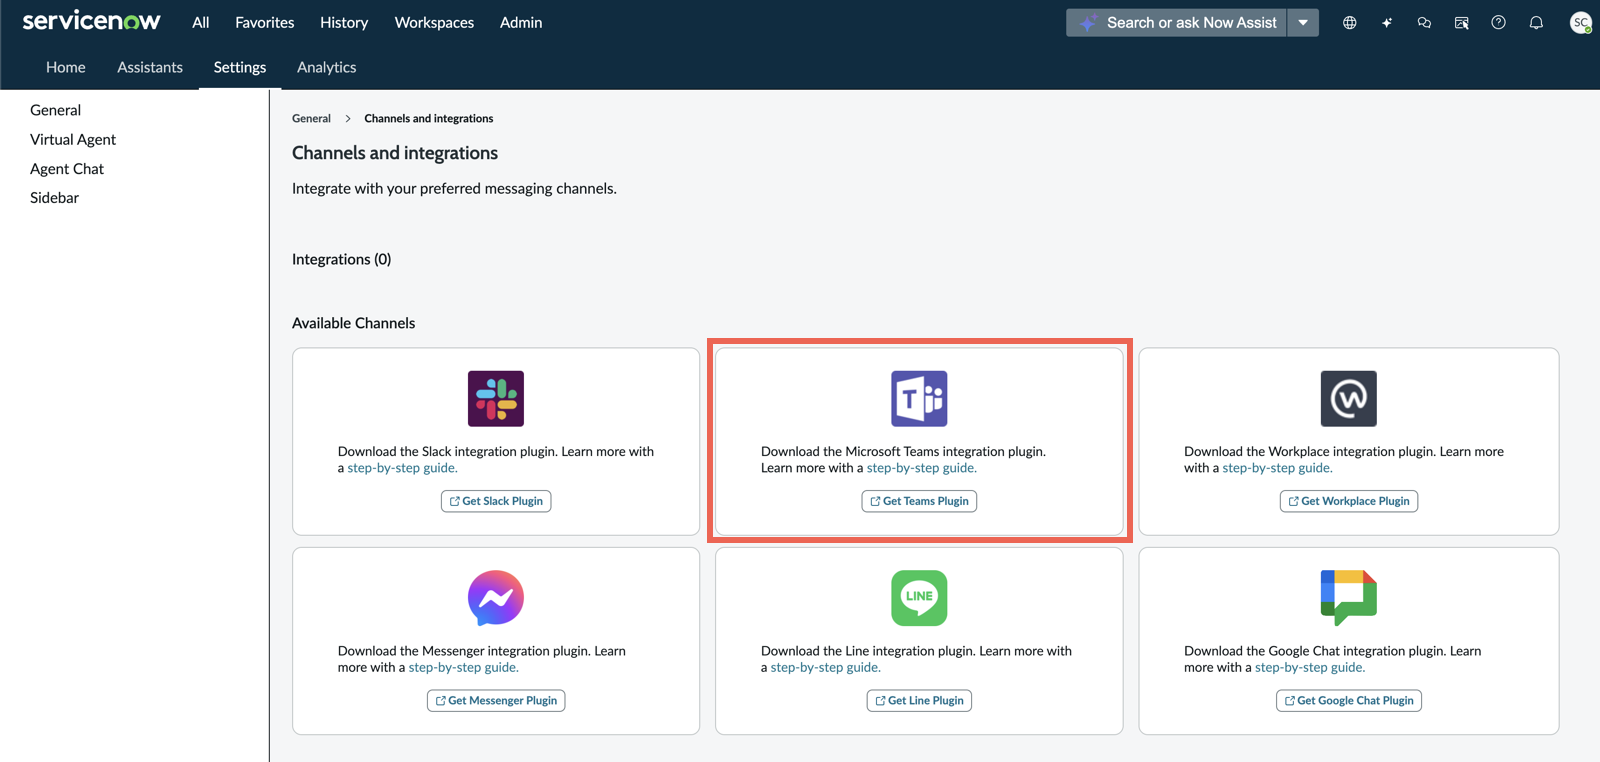Click Get Teams Plugin button
This screenshot has width=1600, height=762.
[919, 501]
